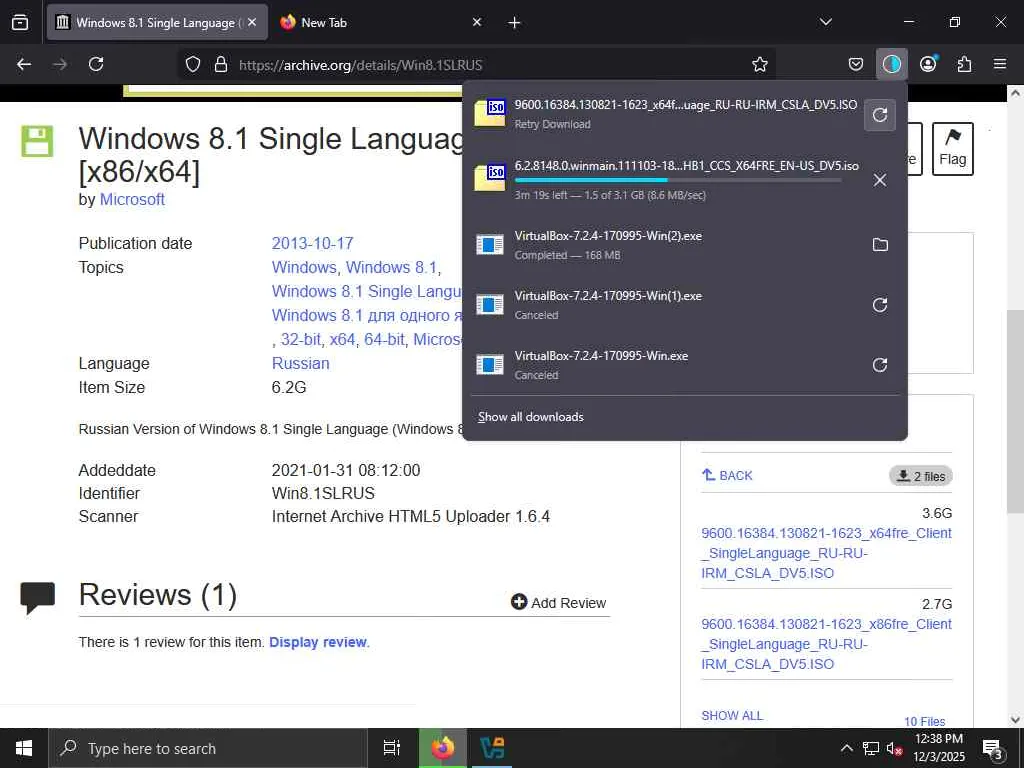
Task: Retry the canceled VirtualBox-7.2.4-170995-Win(1).exe download
Action: (880, 305)
